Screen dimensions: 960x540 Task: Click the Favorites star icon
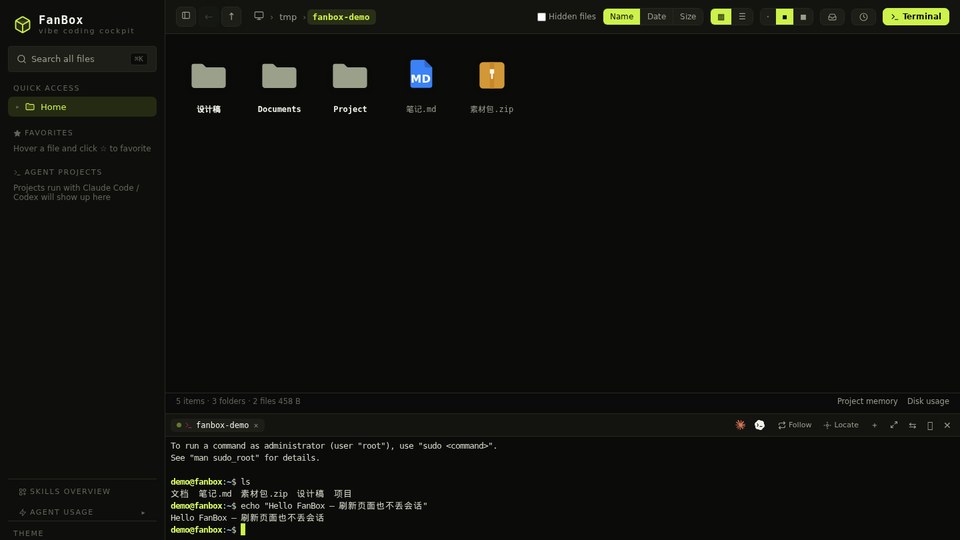pos(17,133)
